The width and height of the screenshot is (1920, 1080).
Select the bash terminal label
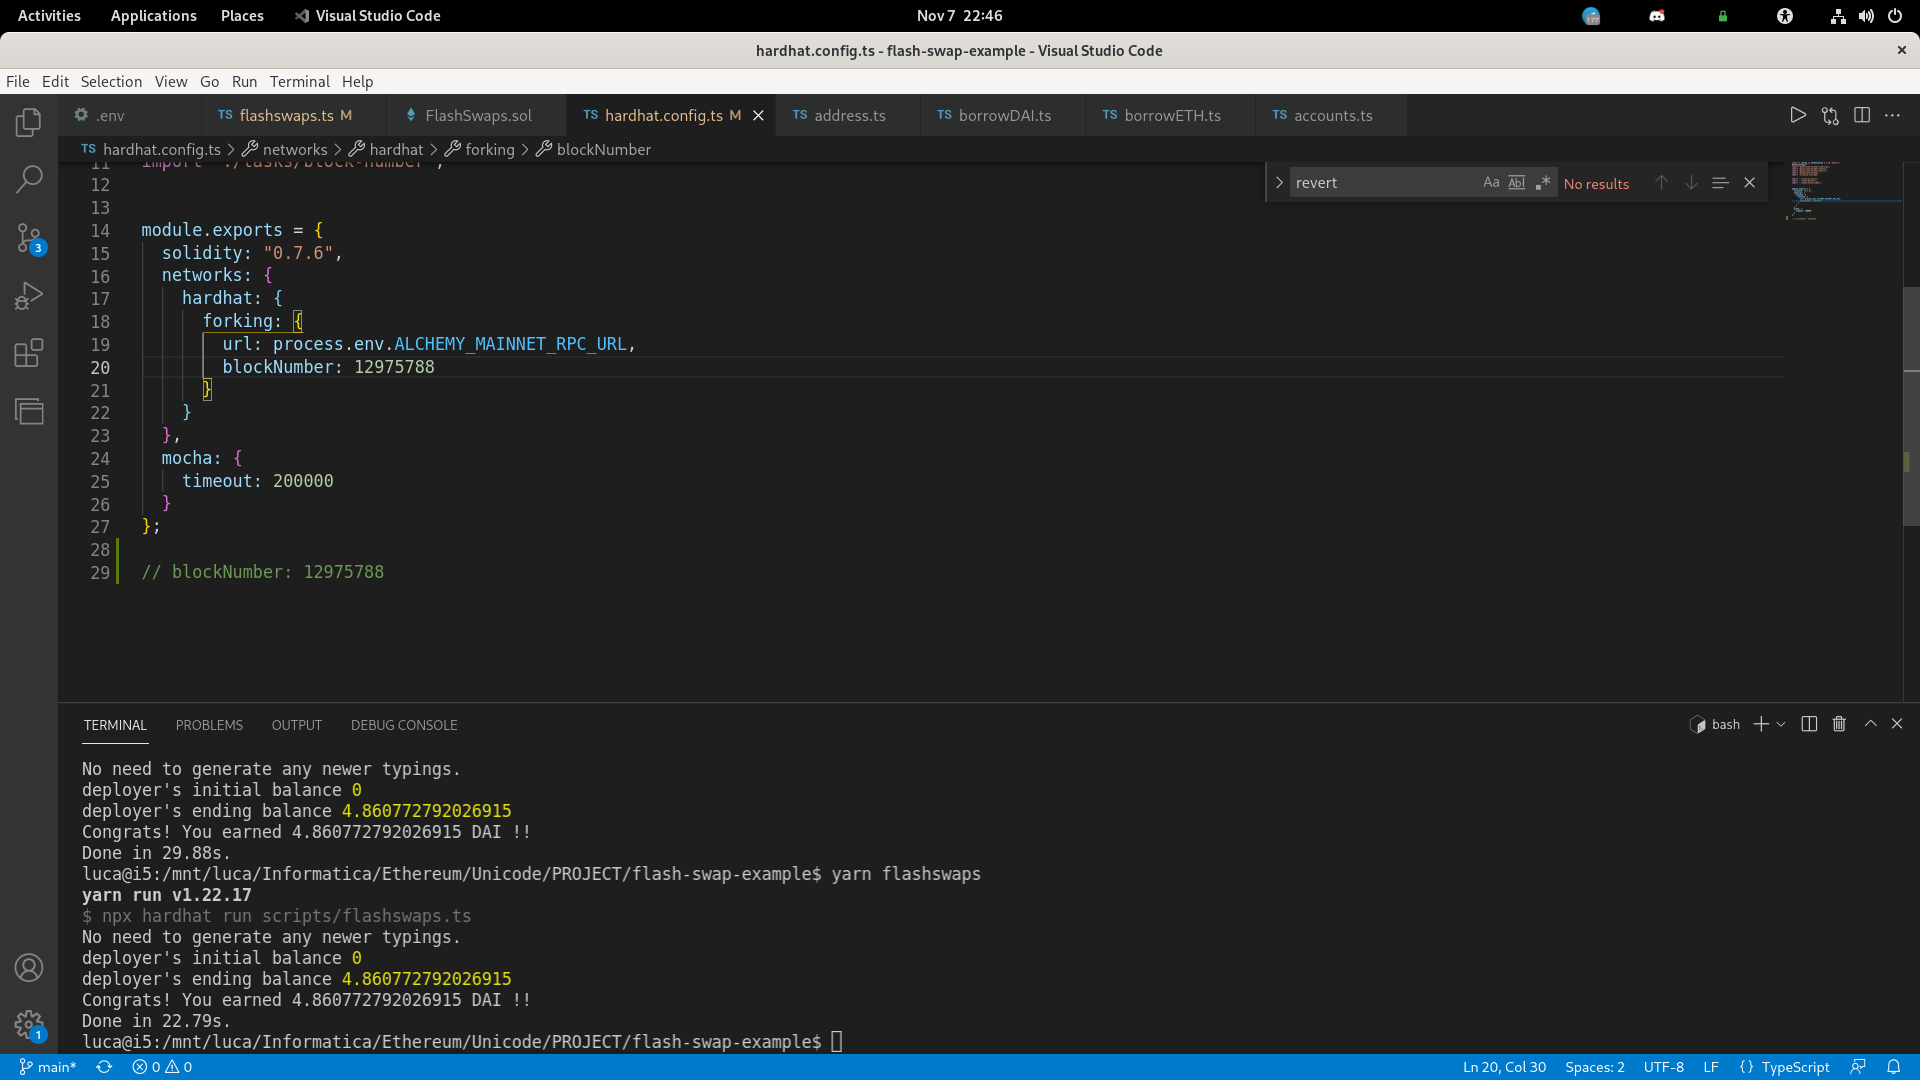[1715, 724]
